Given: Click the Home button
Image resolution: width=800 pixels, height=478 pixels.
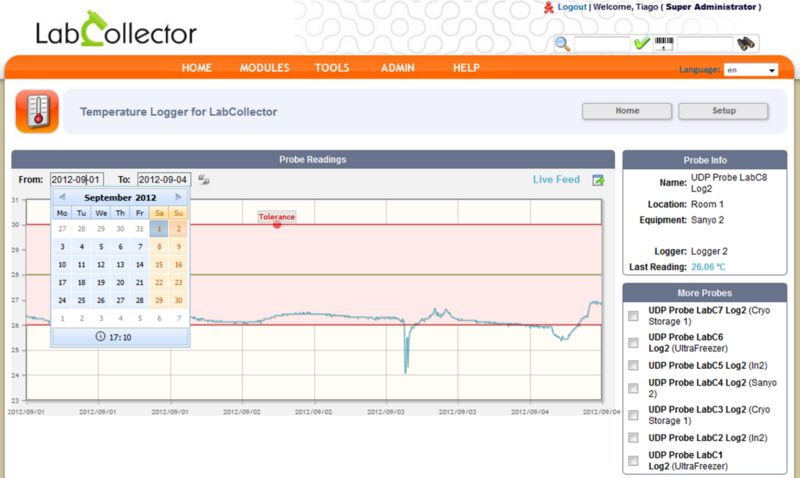Looking at the screenshot, I should 627,111.
